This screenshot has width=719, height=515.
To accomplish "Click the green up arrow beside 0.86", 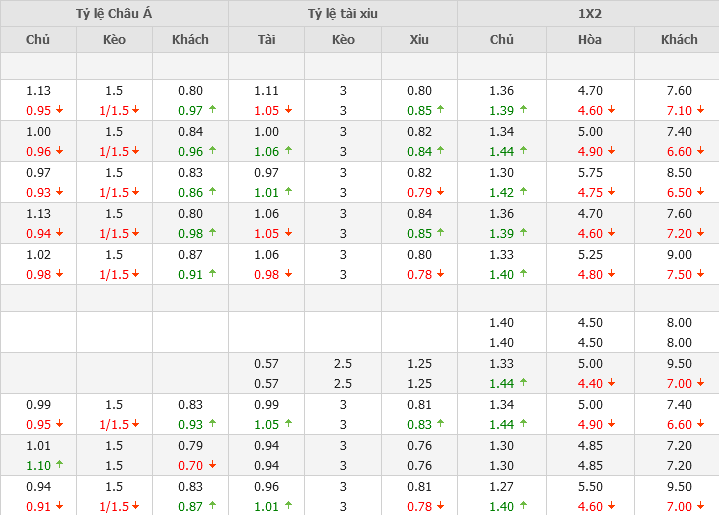I will (x=212, y=192).
